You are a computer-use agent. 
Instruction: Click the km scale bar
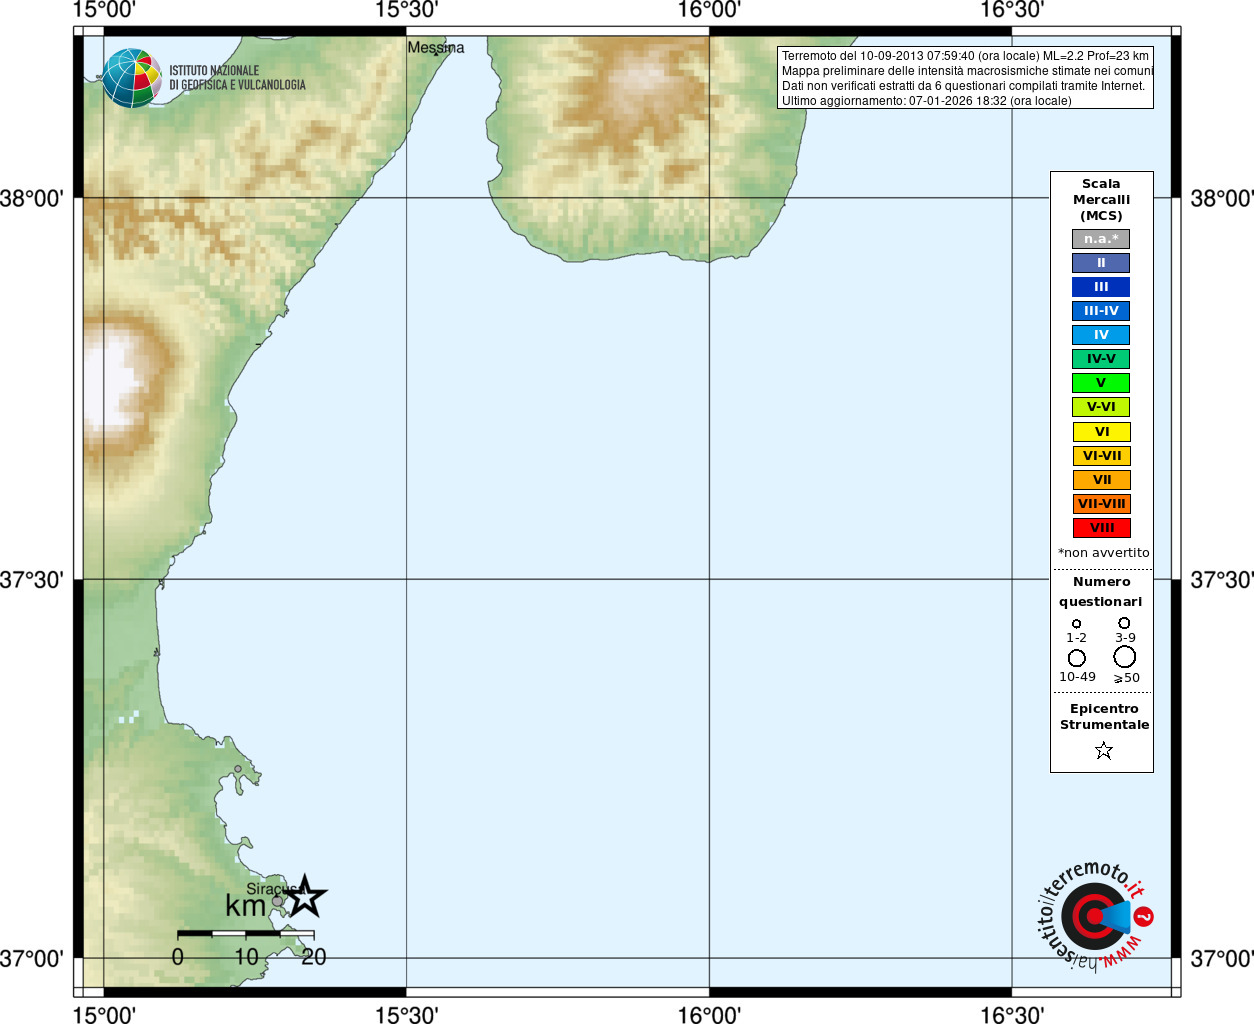pyautogui.click(x=245, y=934)
